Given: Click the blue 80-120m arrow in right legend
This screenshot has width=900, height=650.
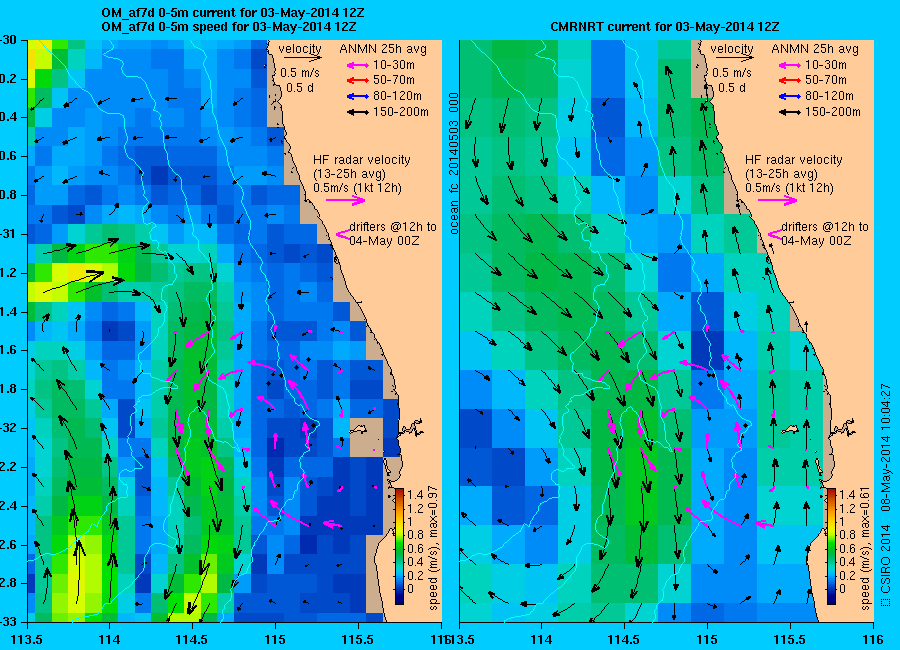Looking at the screenshot, I should click(789, 96).
